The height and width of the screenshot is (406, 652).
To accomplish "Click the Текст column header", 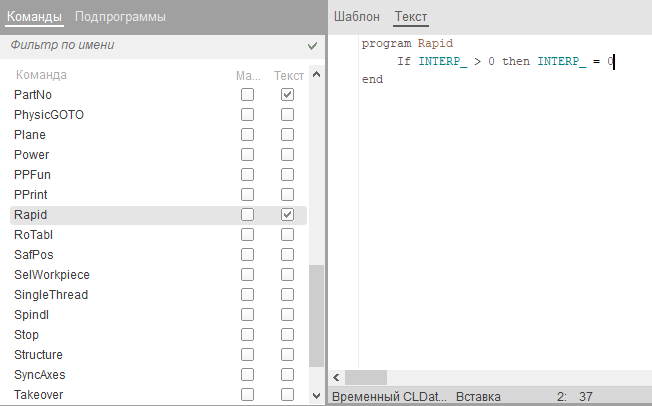I will click(288, 75).
